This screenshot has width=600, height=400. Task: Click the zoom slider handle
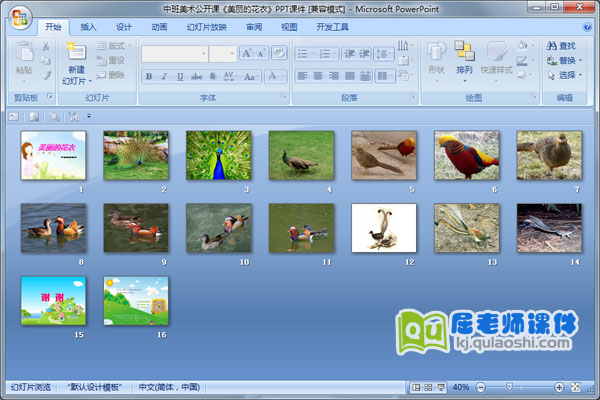509,387
